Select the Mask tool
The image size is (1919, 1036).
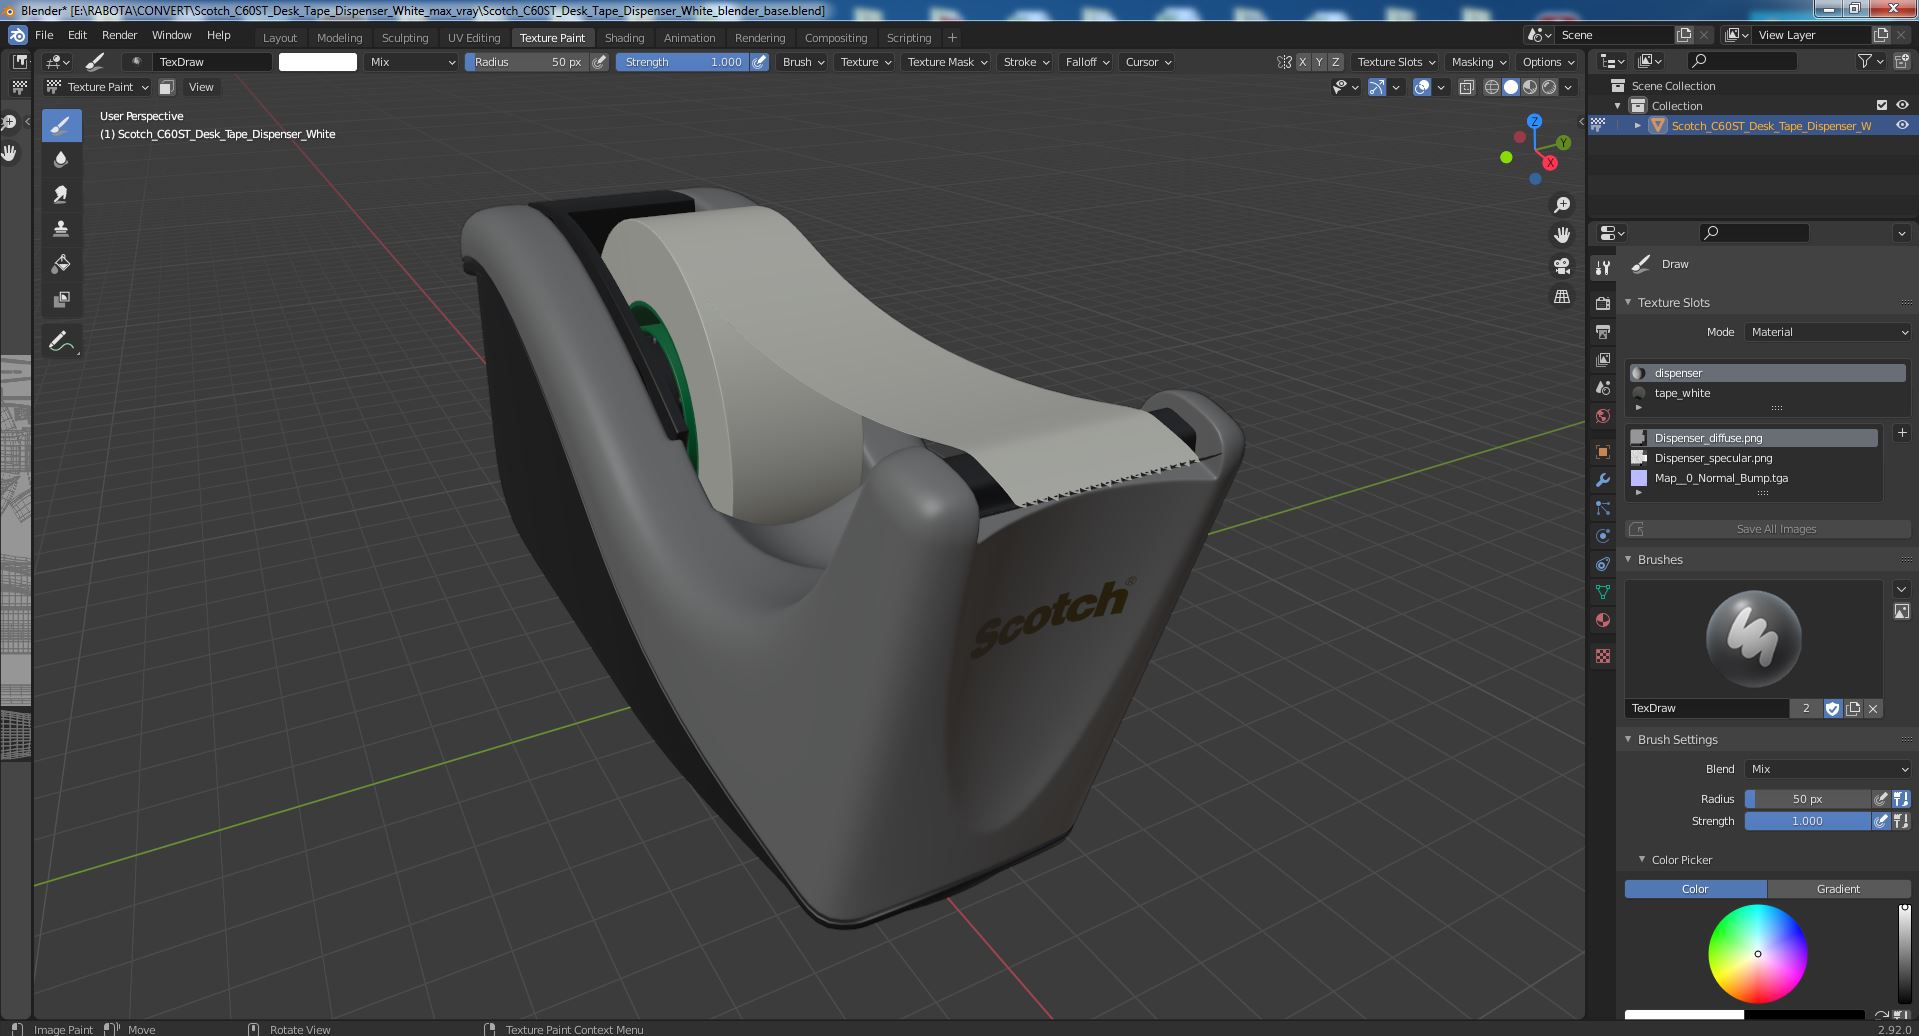[61, 299]
